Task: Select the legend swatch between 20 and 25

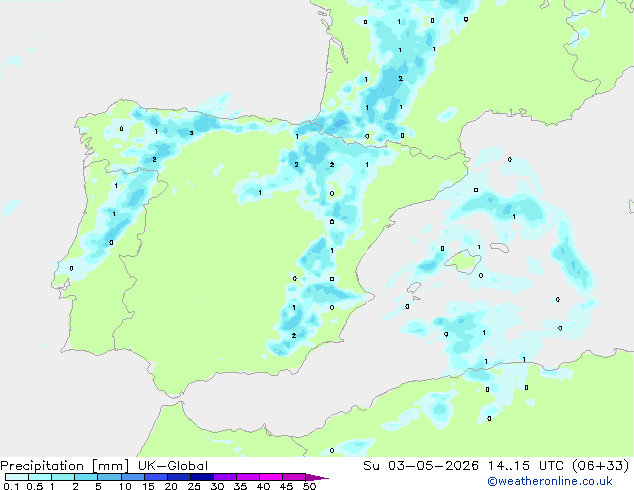Action: coord(179,477)
